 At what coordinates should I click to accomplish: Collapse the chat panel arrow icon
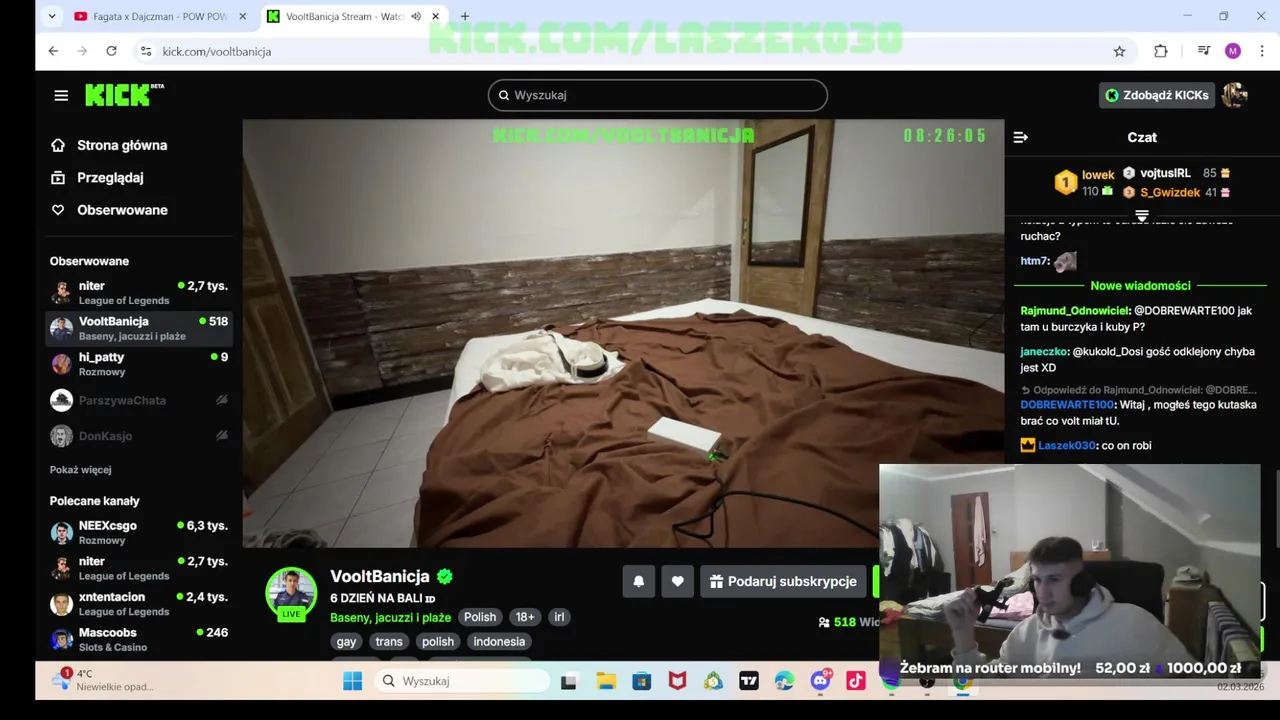(x=1020, y=137)
